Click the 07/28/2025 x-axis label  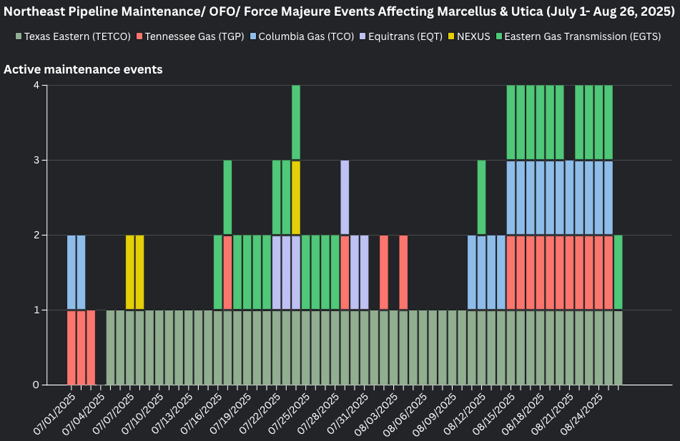(318, 414)
